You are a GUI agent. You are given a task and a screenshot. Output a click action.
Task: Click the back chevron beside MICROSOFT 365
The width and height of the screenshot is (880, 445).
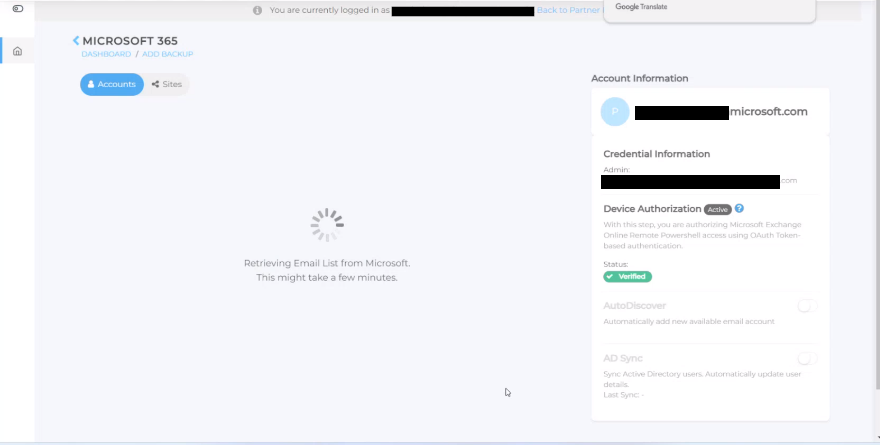click(x=76, y=40)
